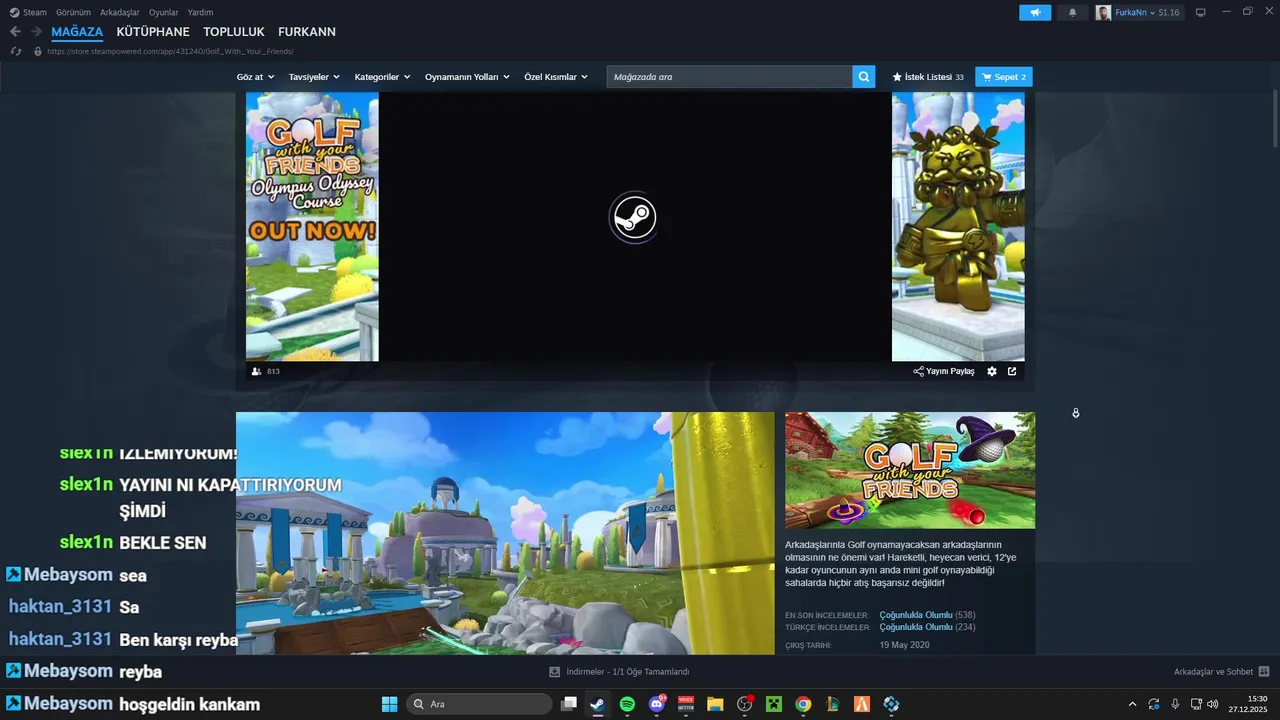This screenshot has width=1280, height=720.
Task: Go forward with the right arrow
Action: (36, 32)
